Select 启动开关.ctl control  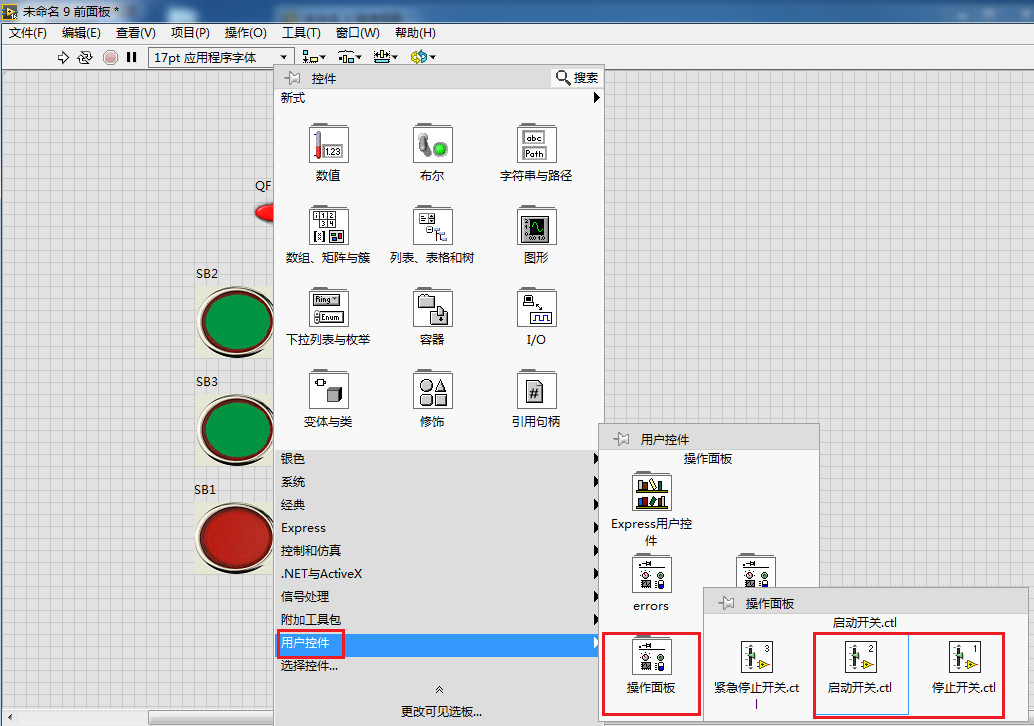(860, 657)
